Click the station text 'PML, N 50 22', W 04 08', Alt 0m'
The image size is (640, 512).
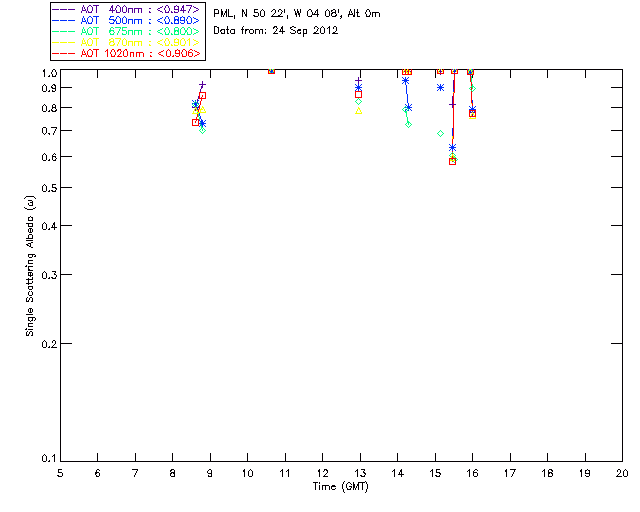click(297, 13)
